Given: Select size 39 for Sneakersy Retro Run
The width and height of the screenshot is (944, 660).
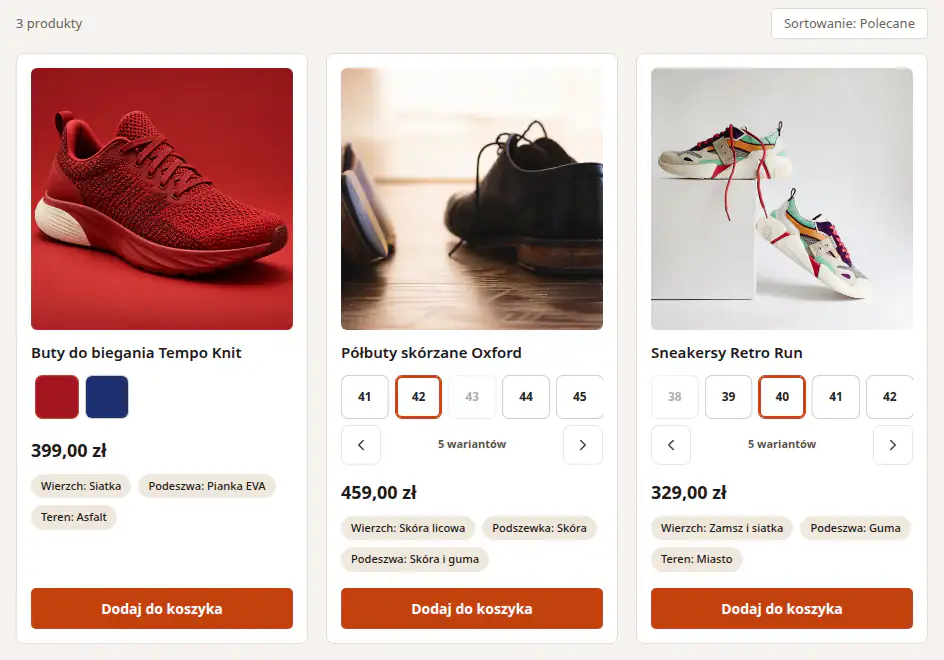Looking at the screenshot, I should click(728, 397).
